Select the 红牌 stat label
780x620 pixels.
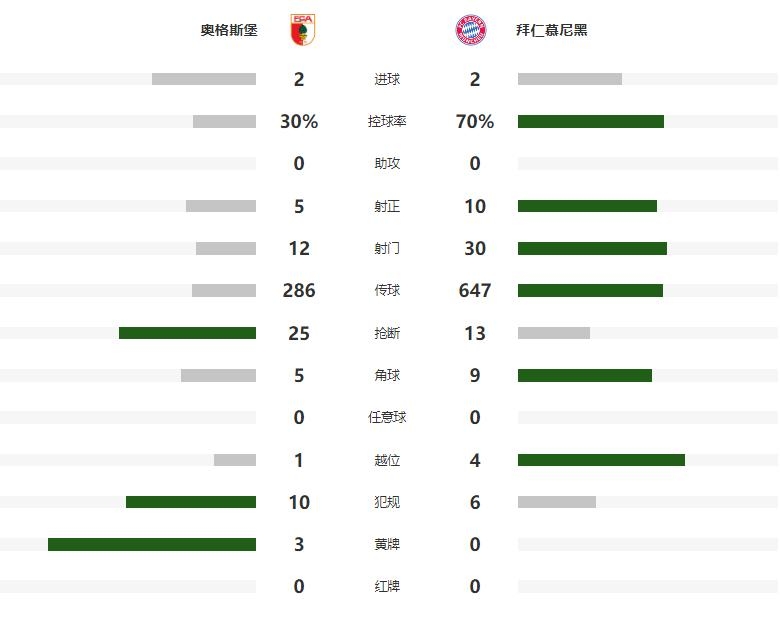[387, 587]
